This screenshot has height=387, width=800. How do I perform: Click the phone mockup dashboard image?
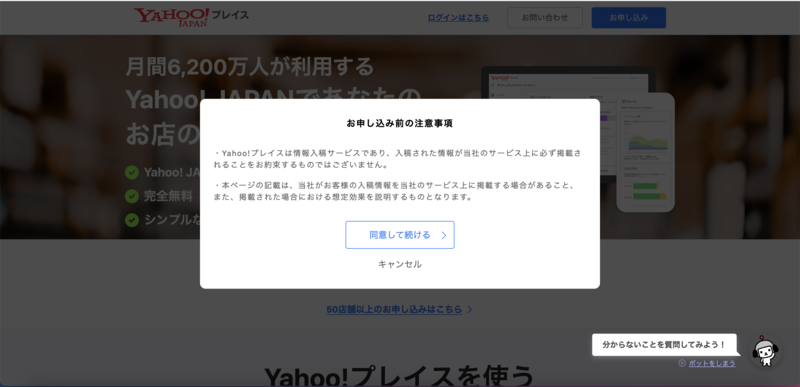coord(645,152)
